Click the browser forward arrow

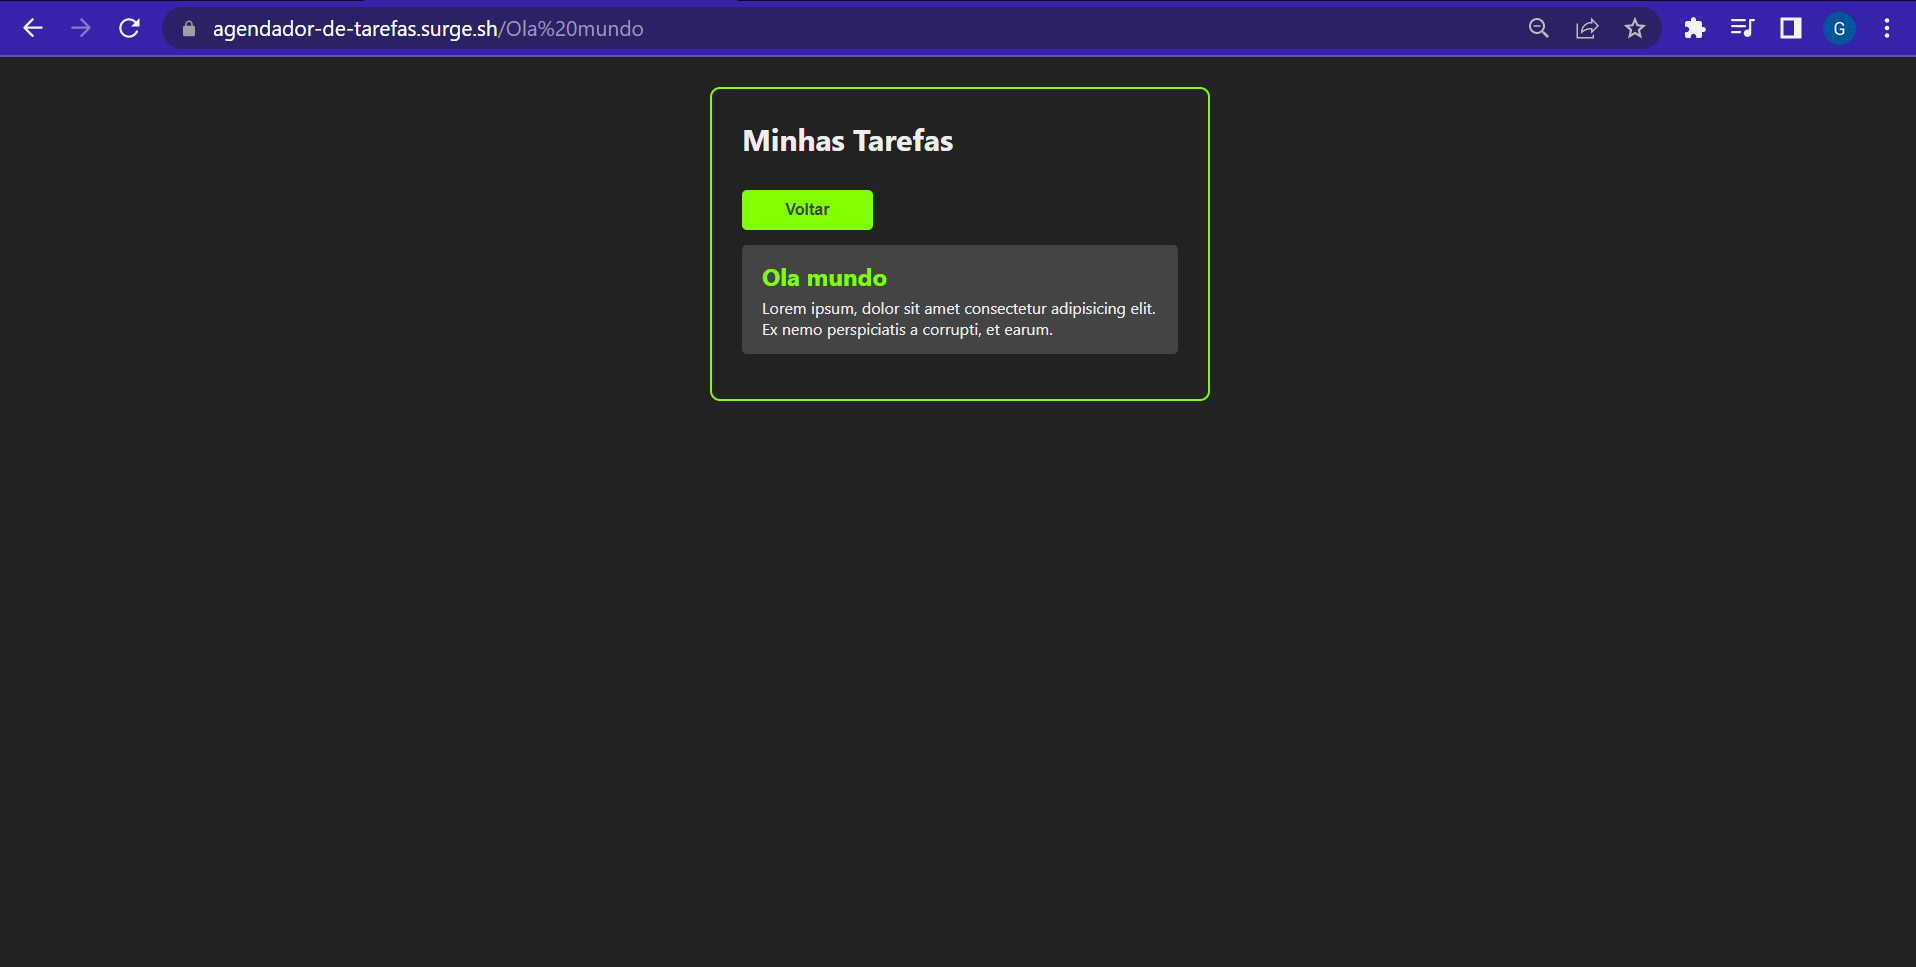81,28
